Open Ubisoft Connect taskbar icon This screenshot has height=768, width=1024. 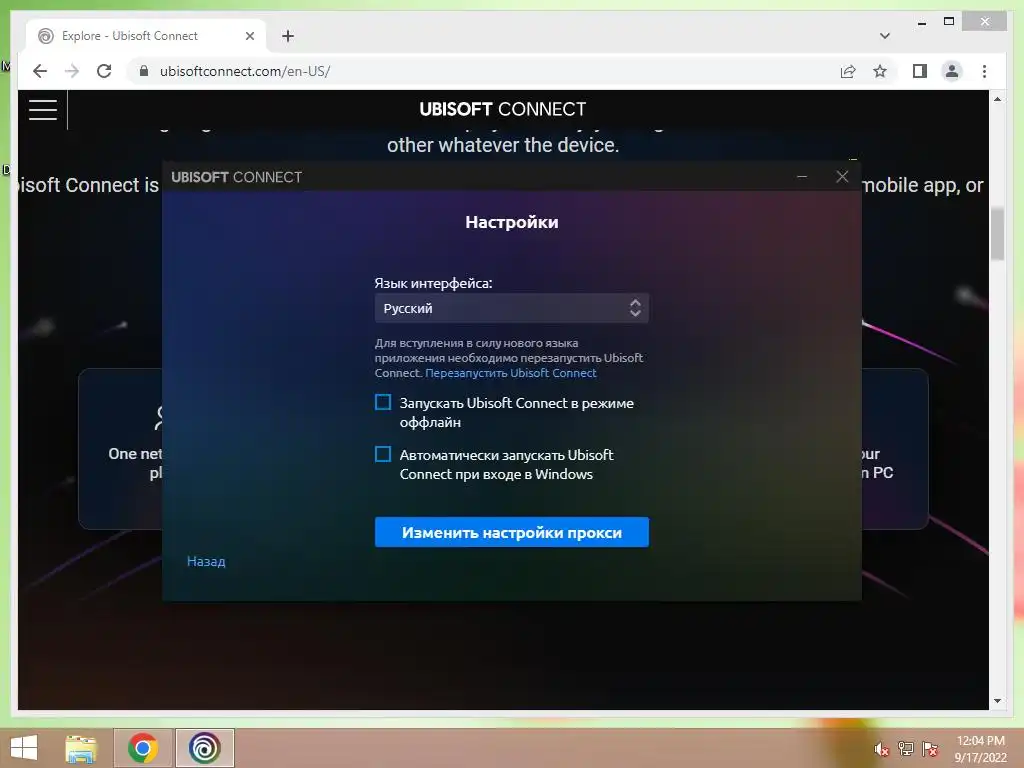204,748
